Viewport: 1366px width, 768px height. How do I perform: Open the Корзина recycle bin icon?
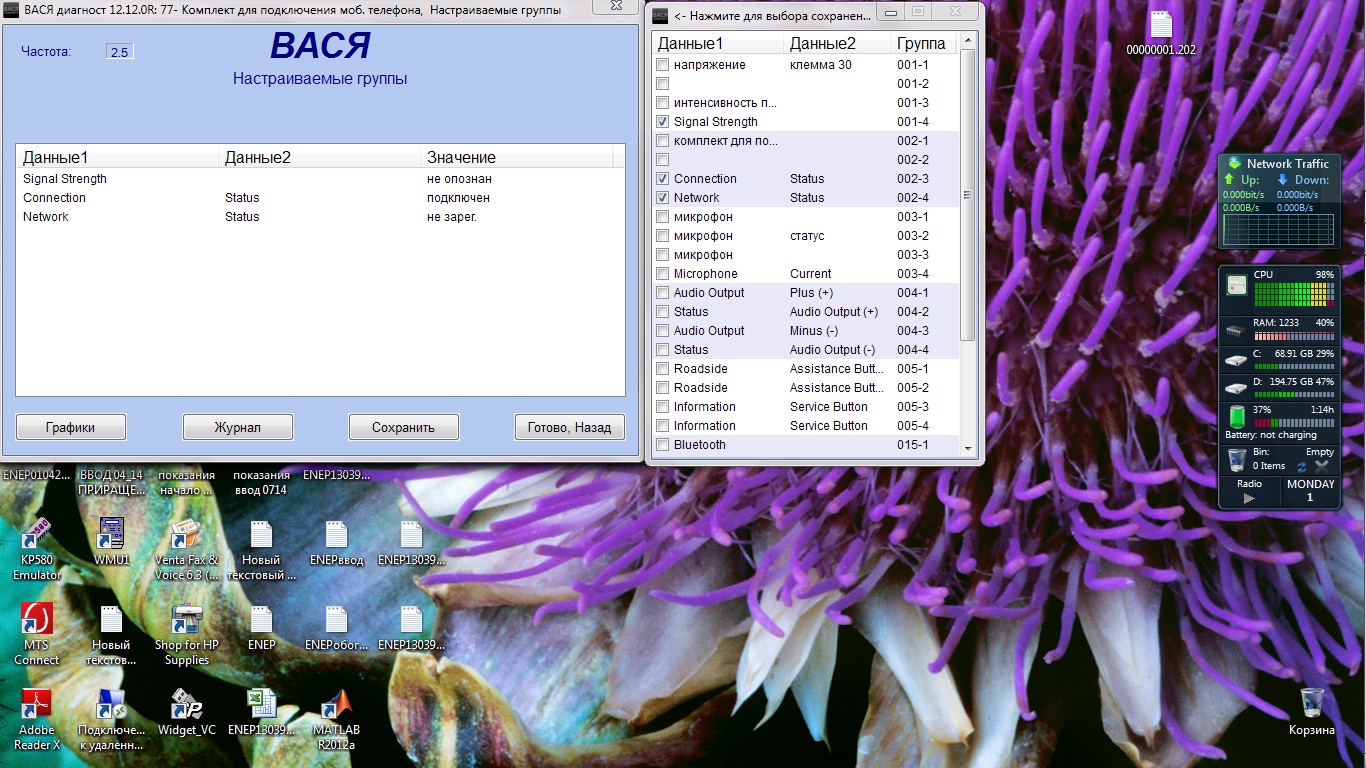point(1311,703)
